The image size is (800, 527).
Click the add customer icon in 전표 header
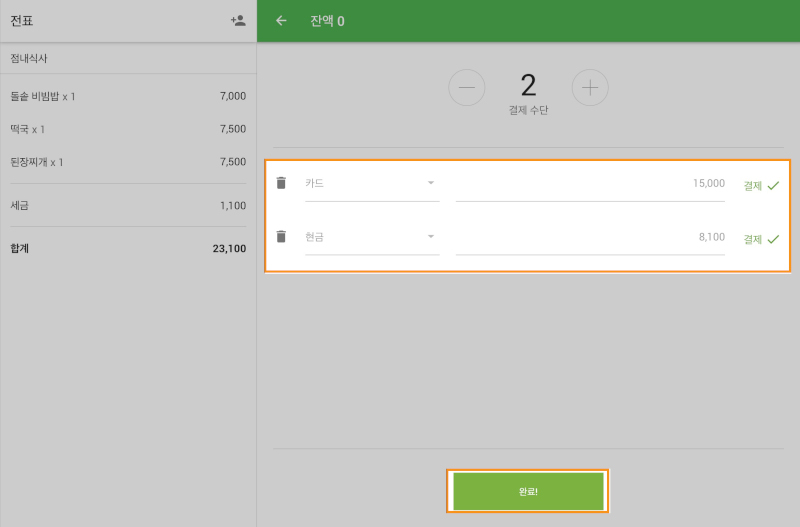tap(238, 20)
